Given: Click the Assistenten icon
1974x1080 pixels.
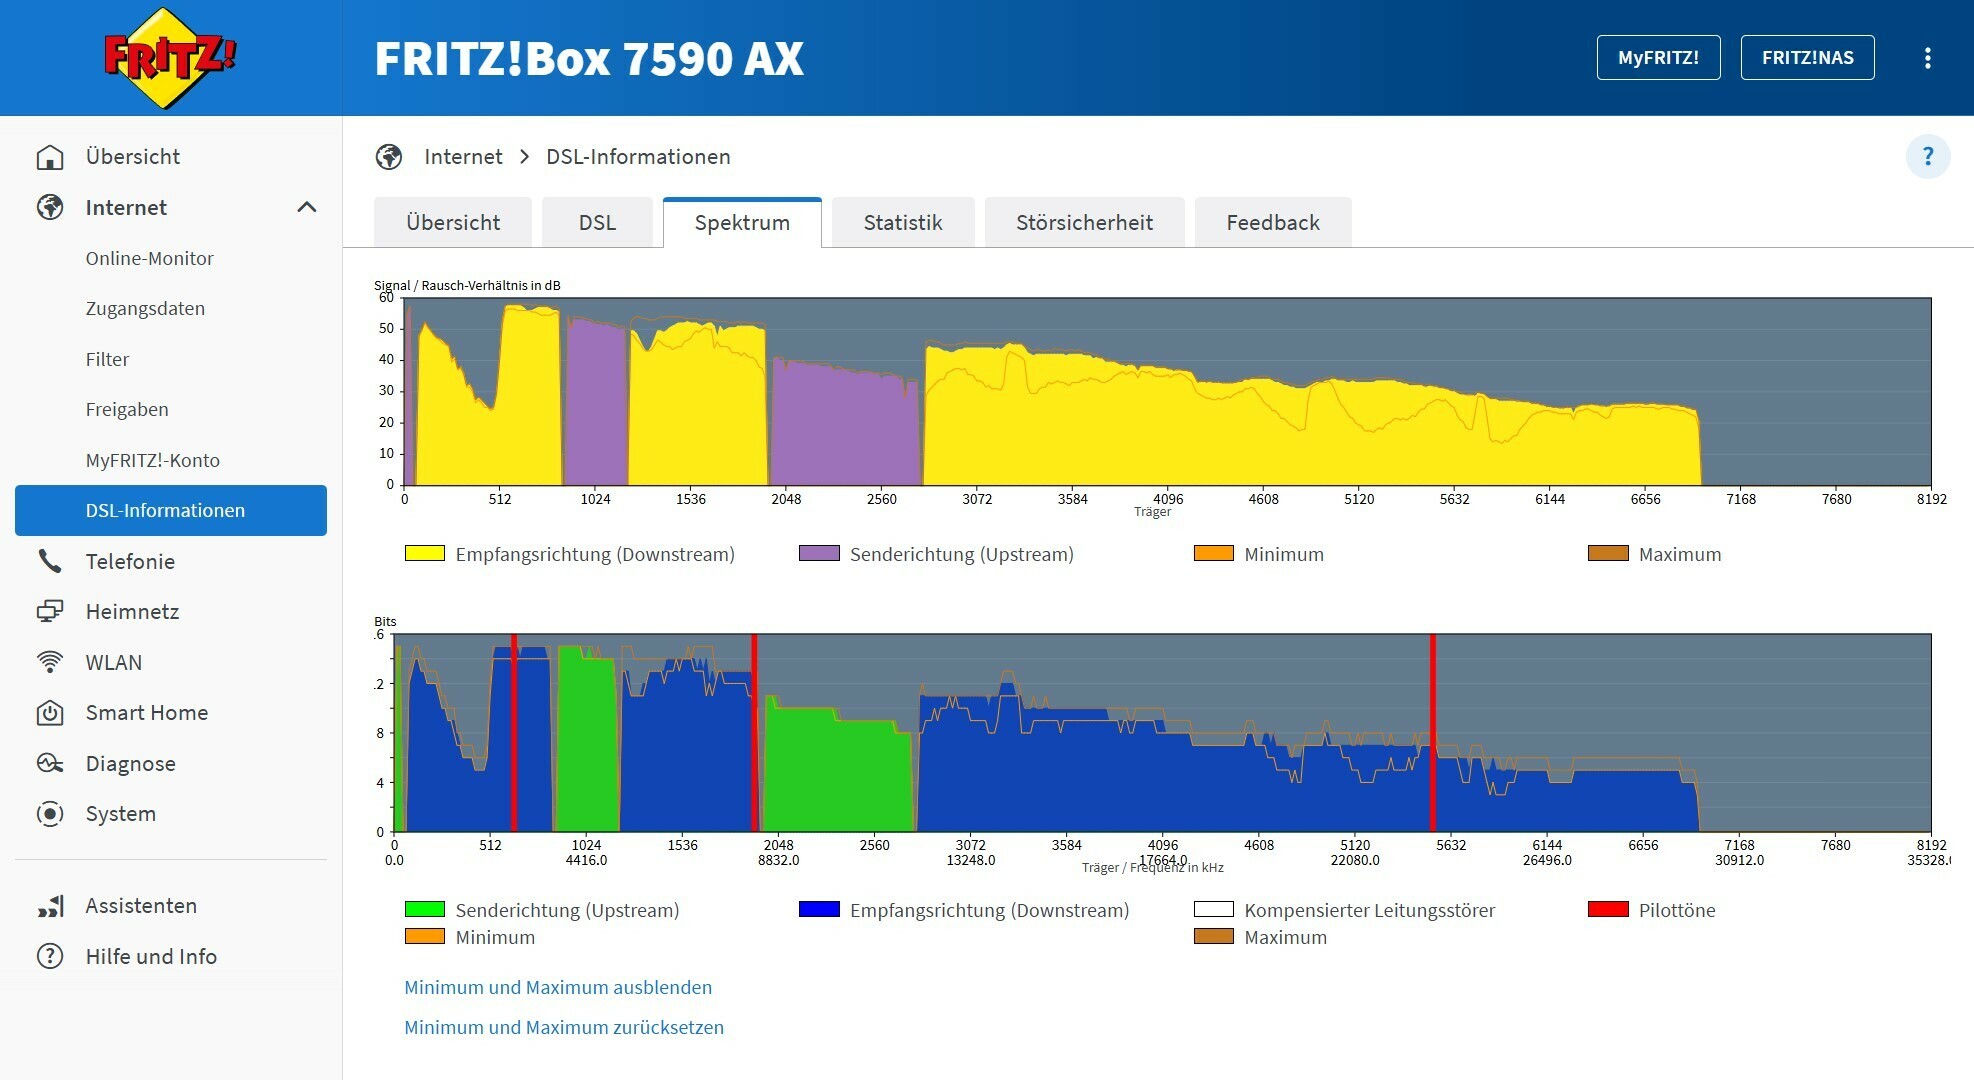Looking at the screenshot, I should pyautogui.click(x=50, y=906).
